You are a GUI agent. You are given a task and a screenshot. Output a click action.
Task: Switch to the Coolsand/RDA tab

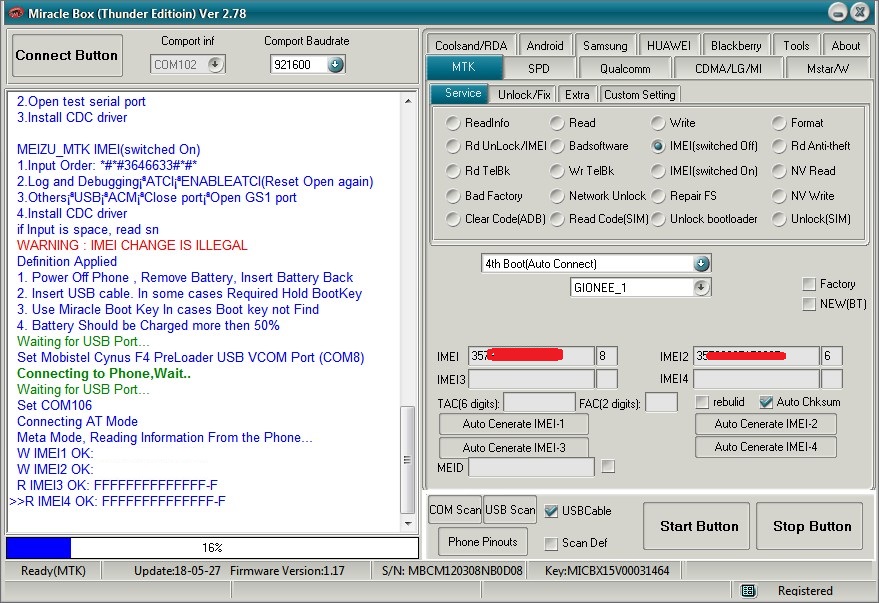471,45
